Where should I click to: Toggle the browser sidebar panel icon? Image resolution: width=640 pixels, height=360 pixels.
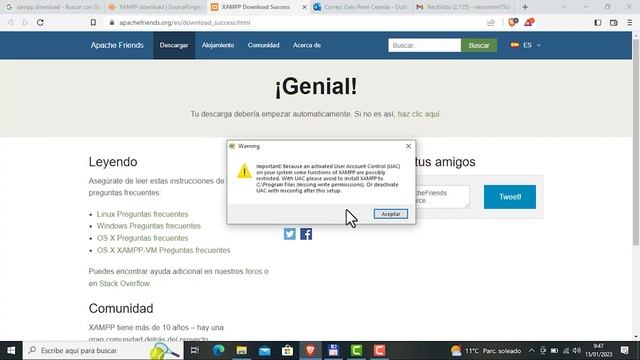[598, 22]
